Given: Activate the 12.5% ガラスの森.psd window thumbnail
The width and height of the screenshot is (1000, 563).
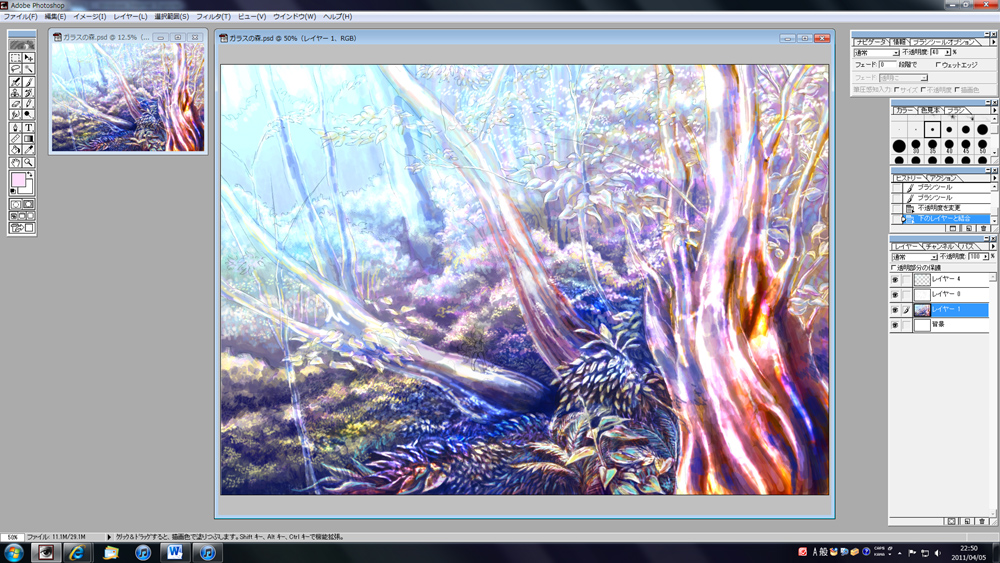Looking at the screenshot, I should tap(128, 98).
